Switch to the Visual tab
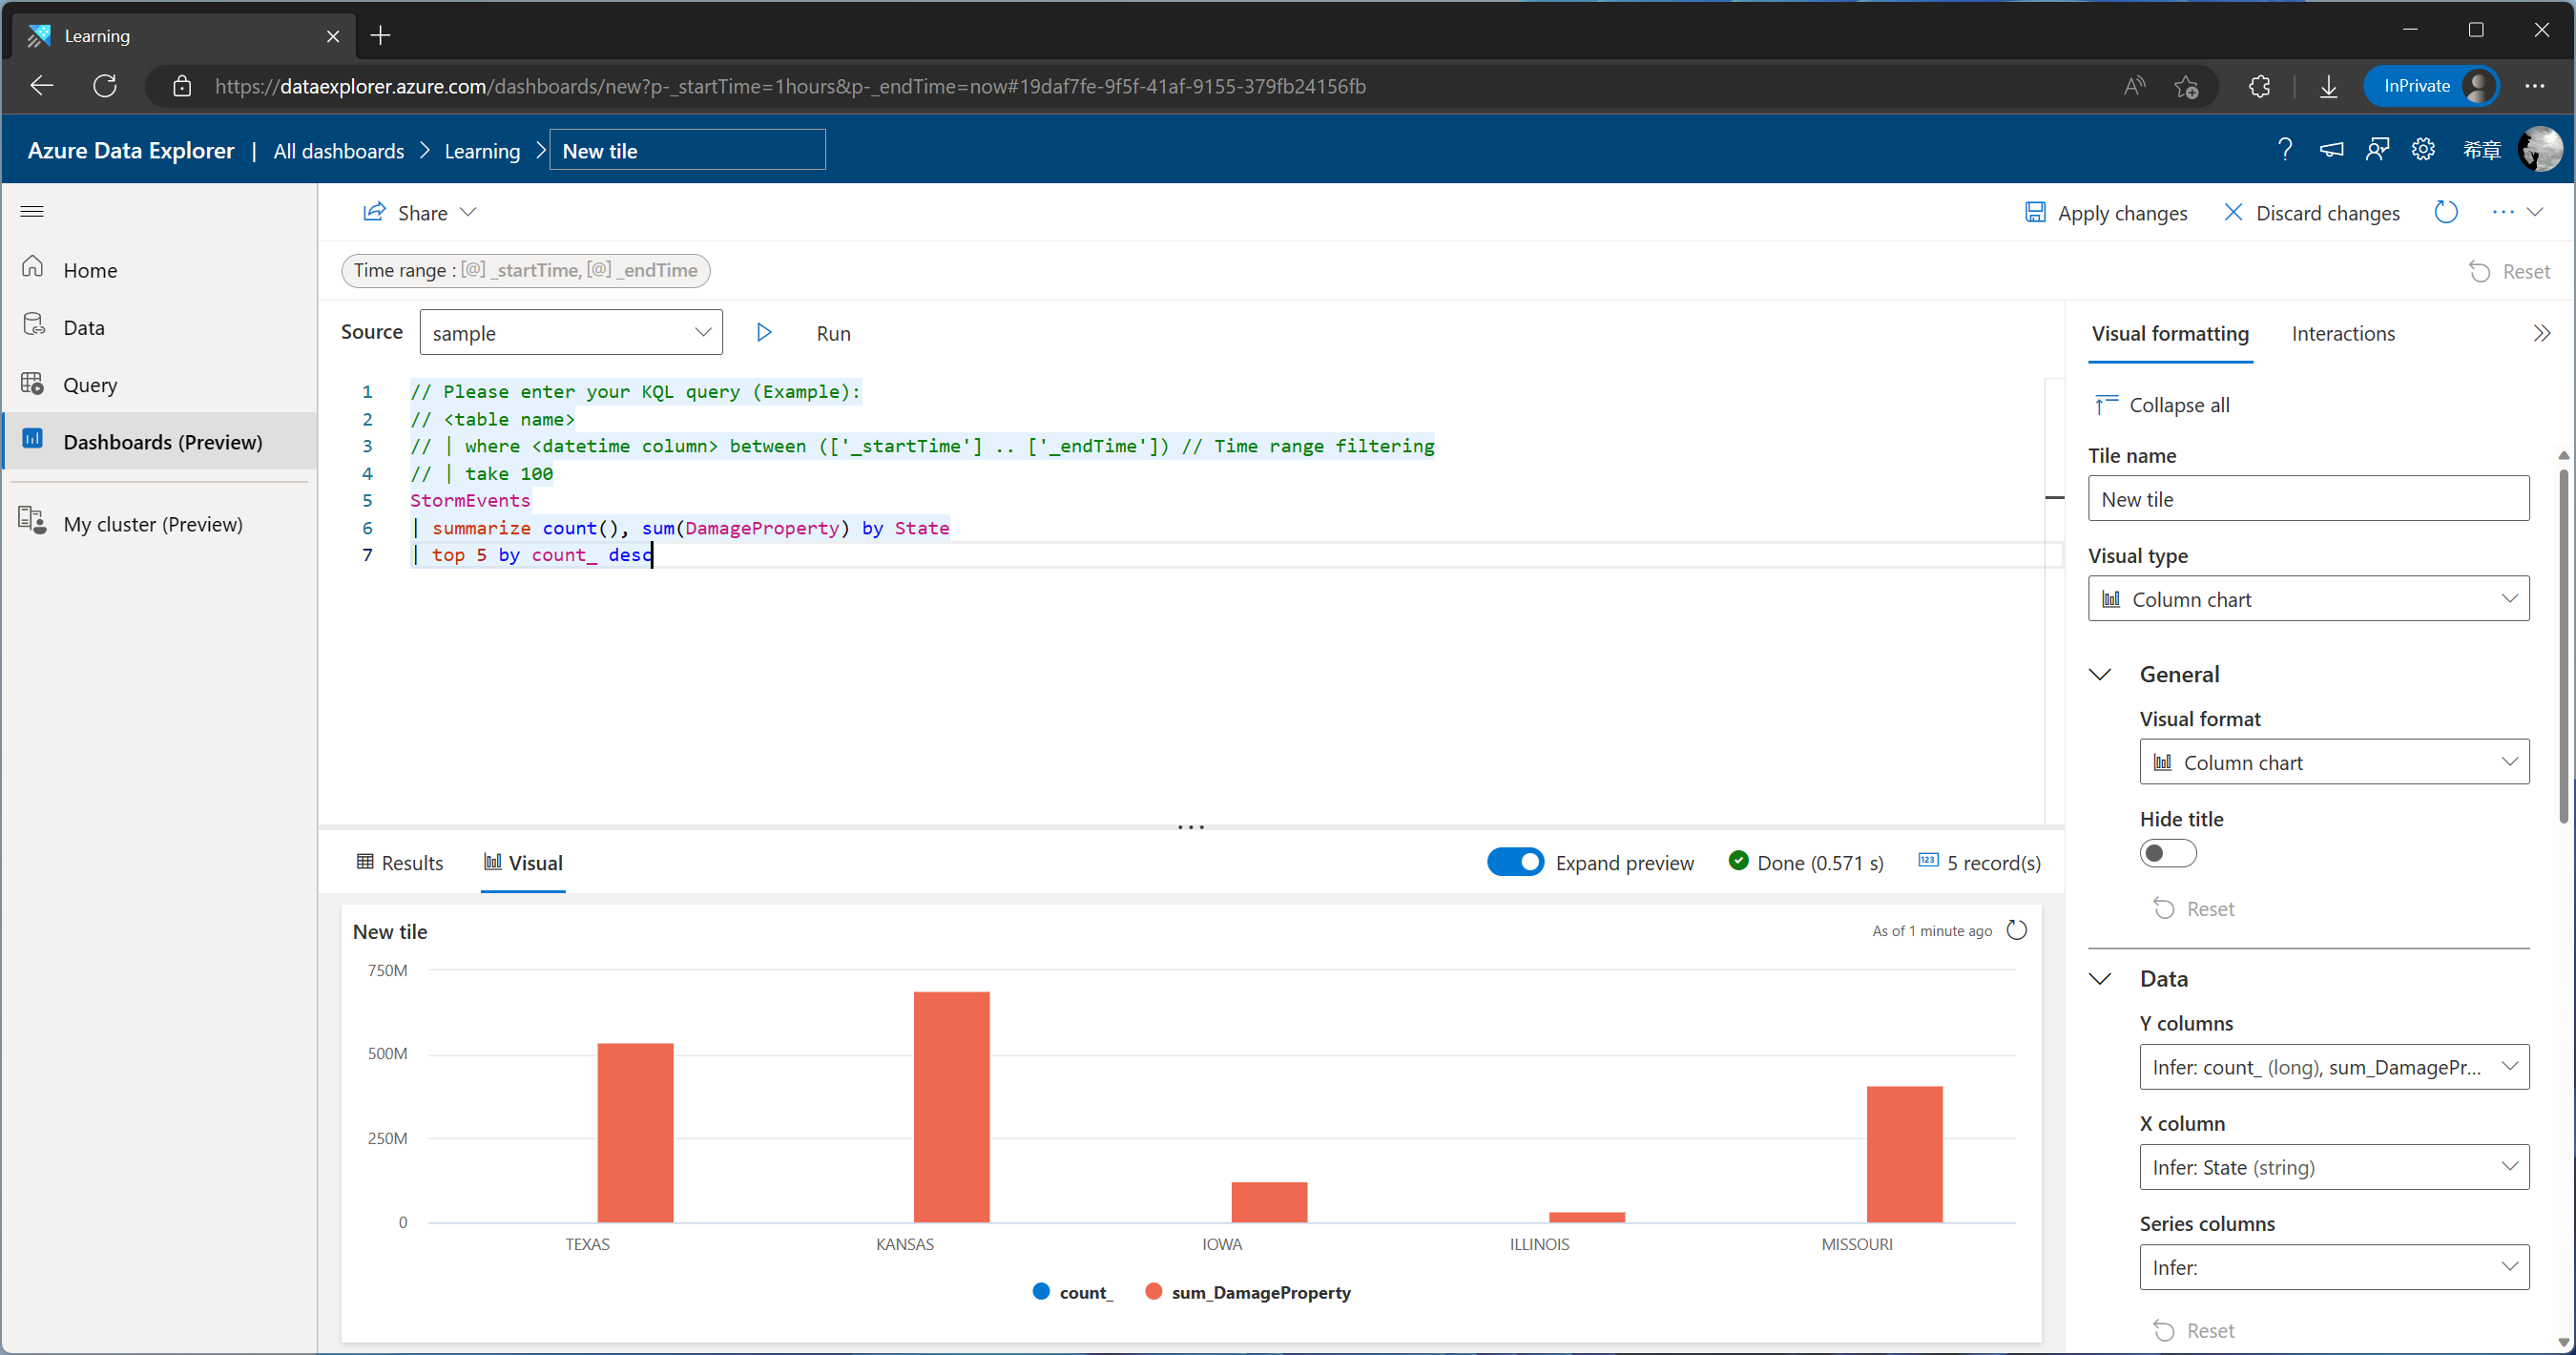2576x1355 pixels. (x=523, y=862)
